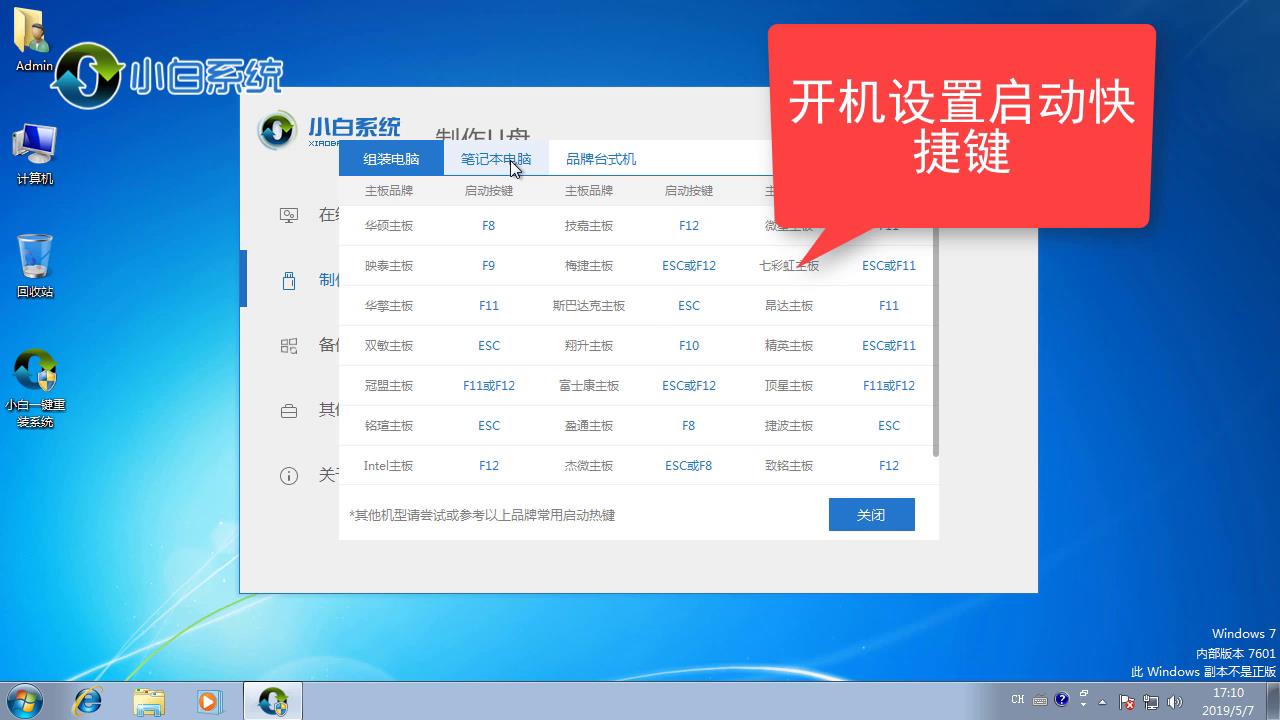Click the ESC或F8 boot key
This screenshot has height=720, width=1280.
point(689,465)
